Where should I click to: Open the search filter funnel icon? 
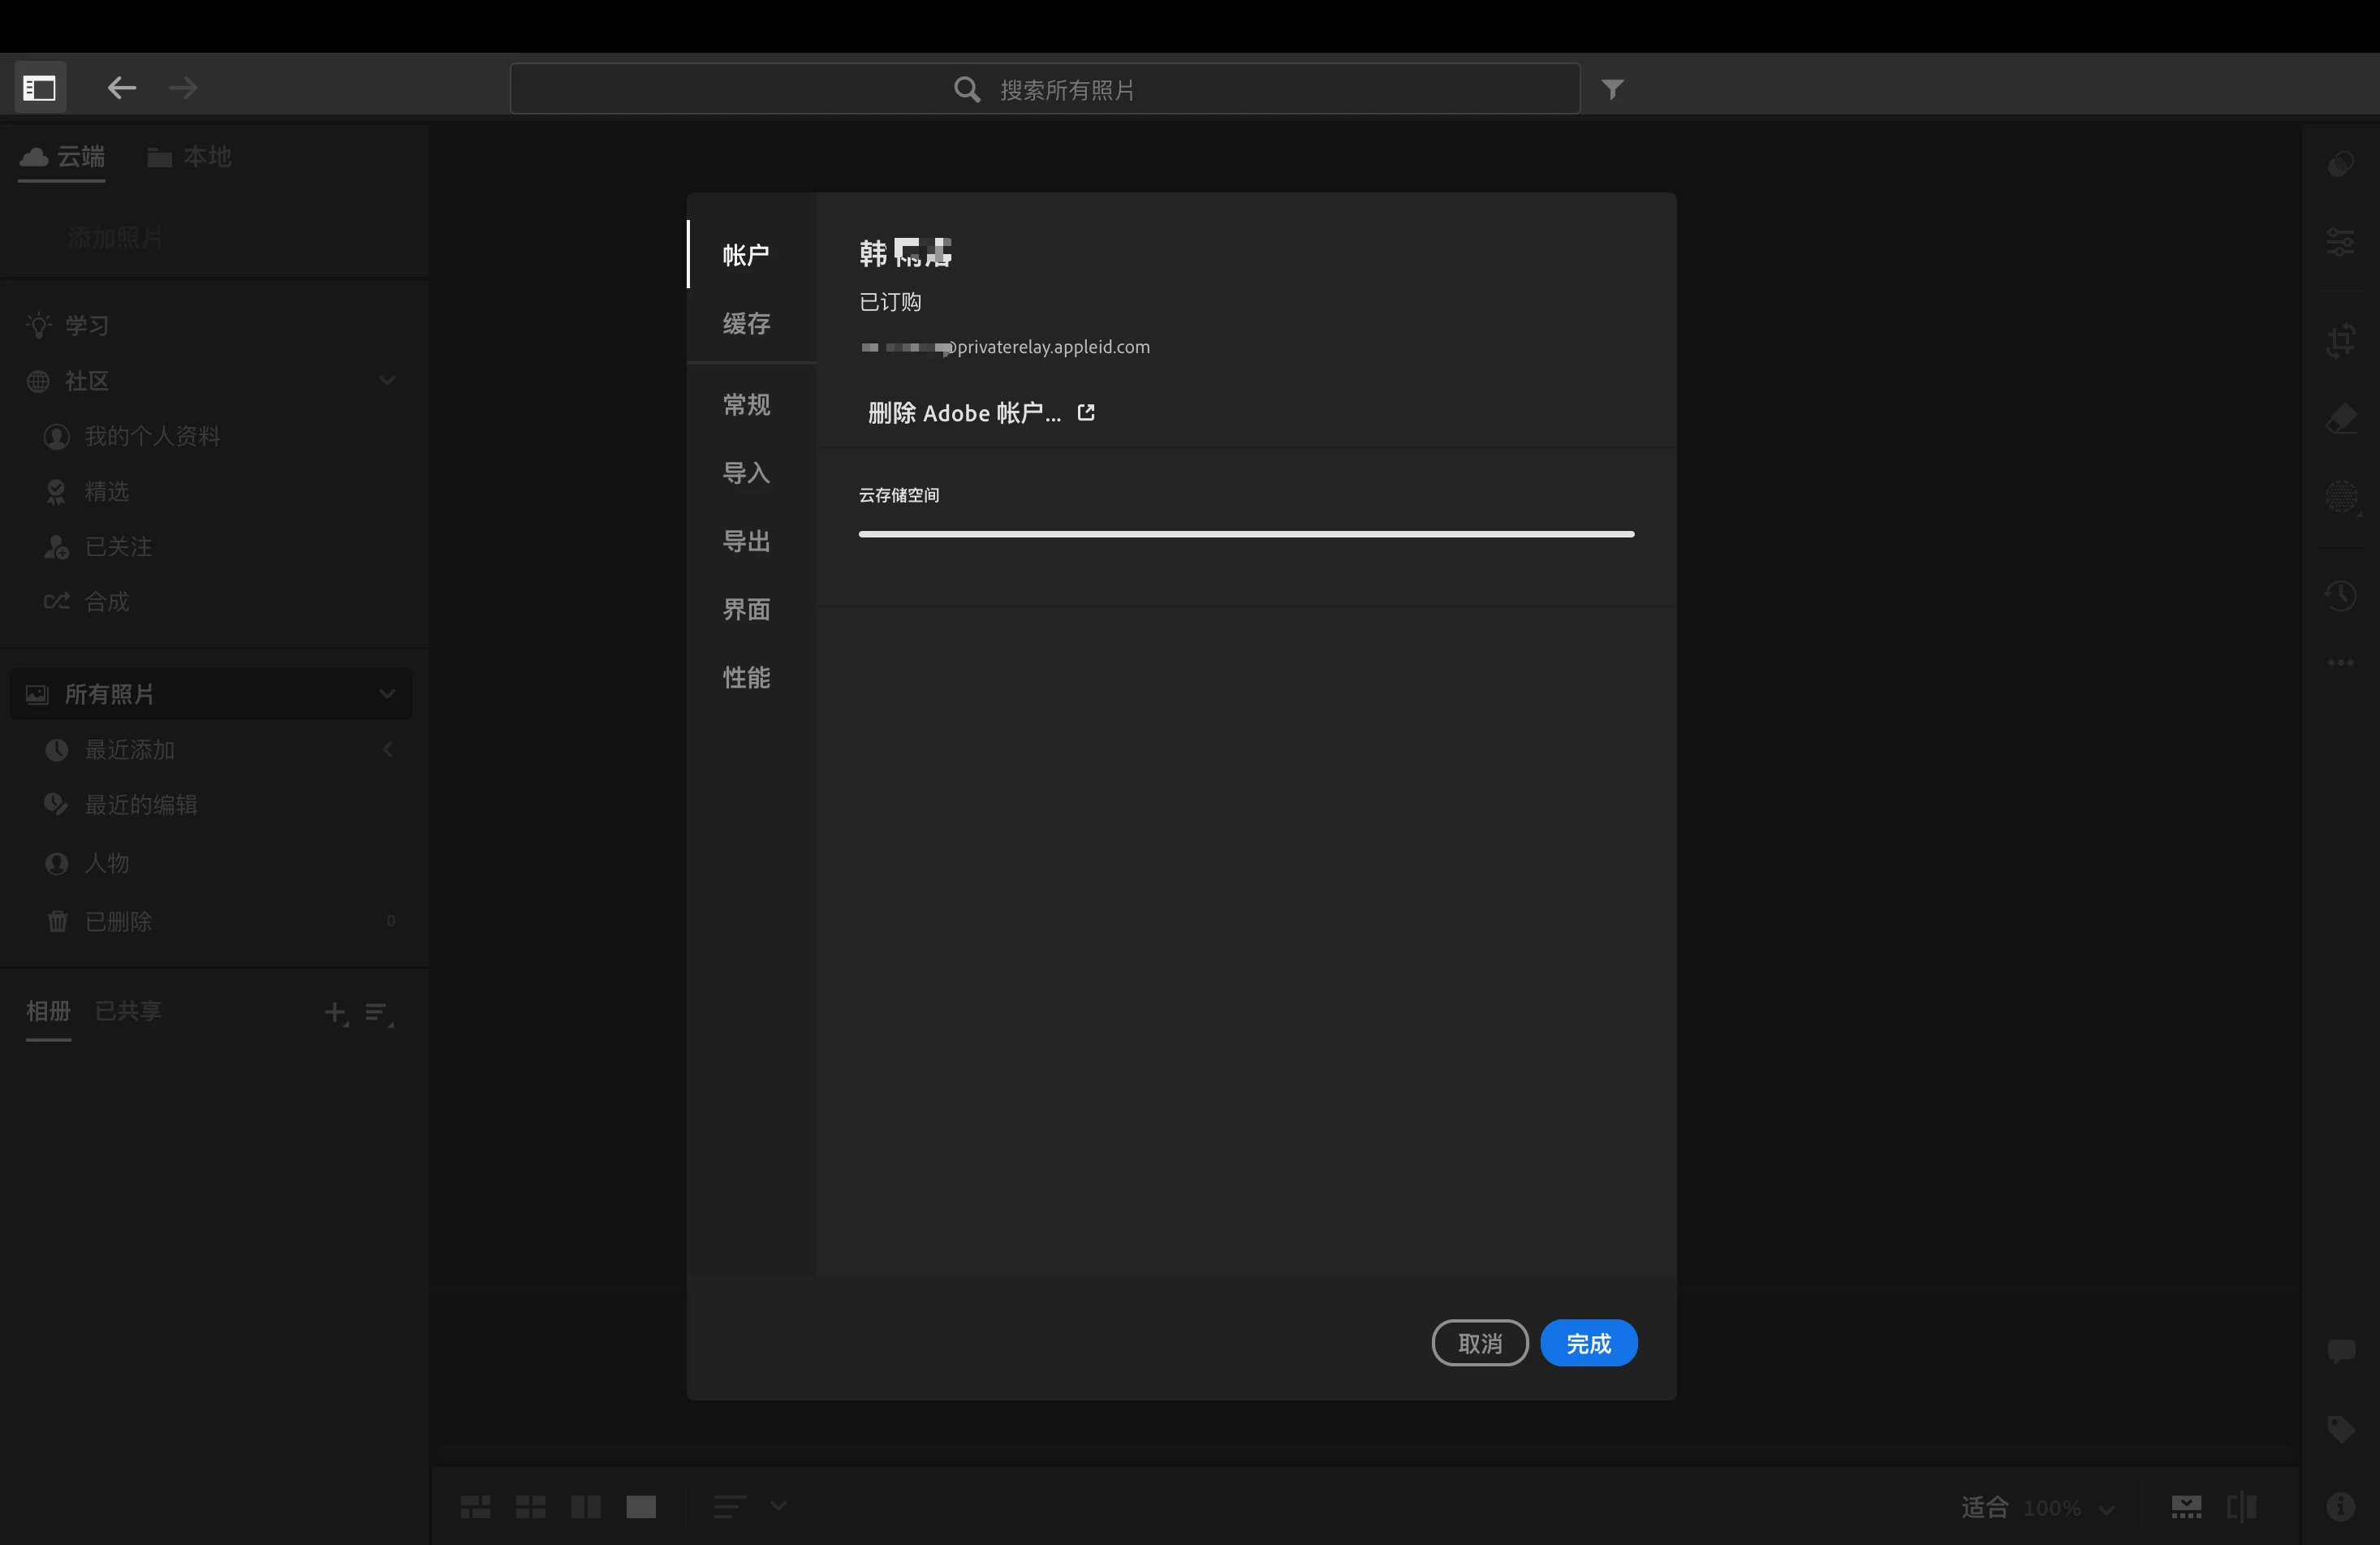pos(1612,89)
